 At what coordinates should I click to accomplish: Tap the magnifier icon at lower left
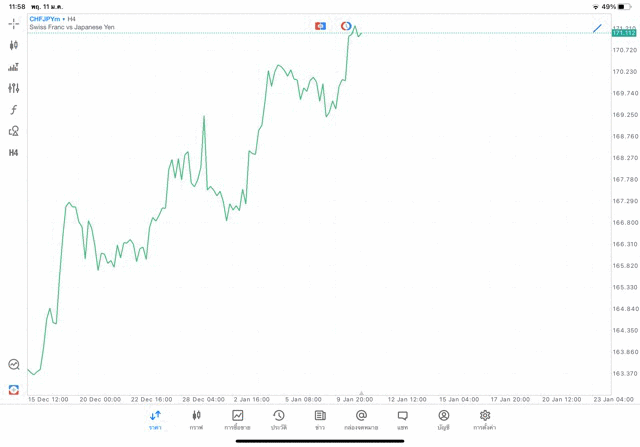click(x=14, y=365)
